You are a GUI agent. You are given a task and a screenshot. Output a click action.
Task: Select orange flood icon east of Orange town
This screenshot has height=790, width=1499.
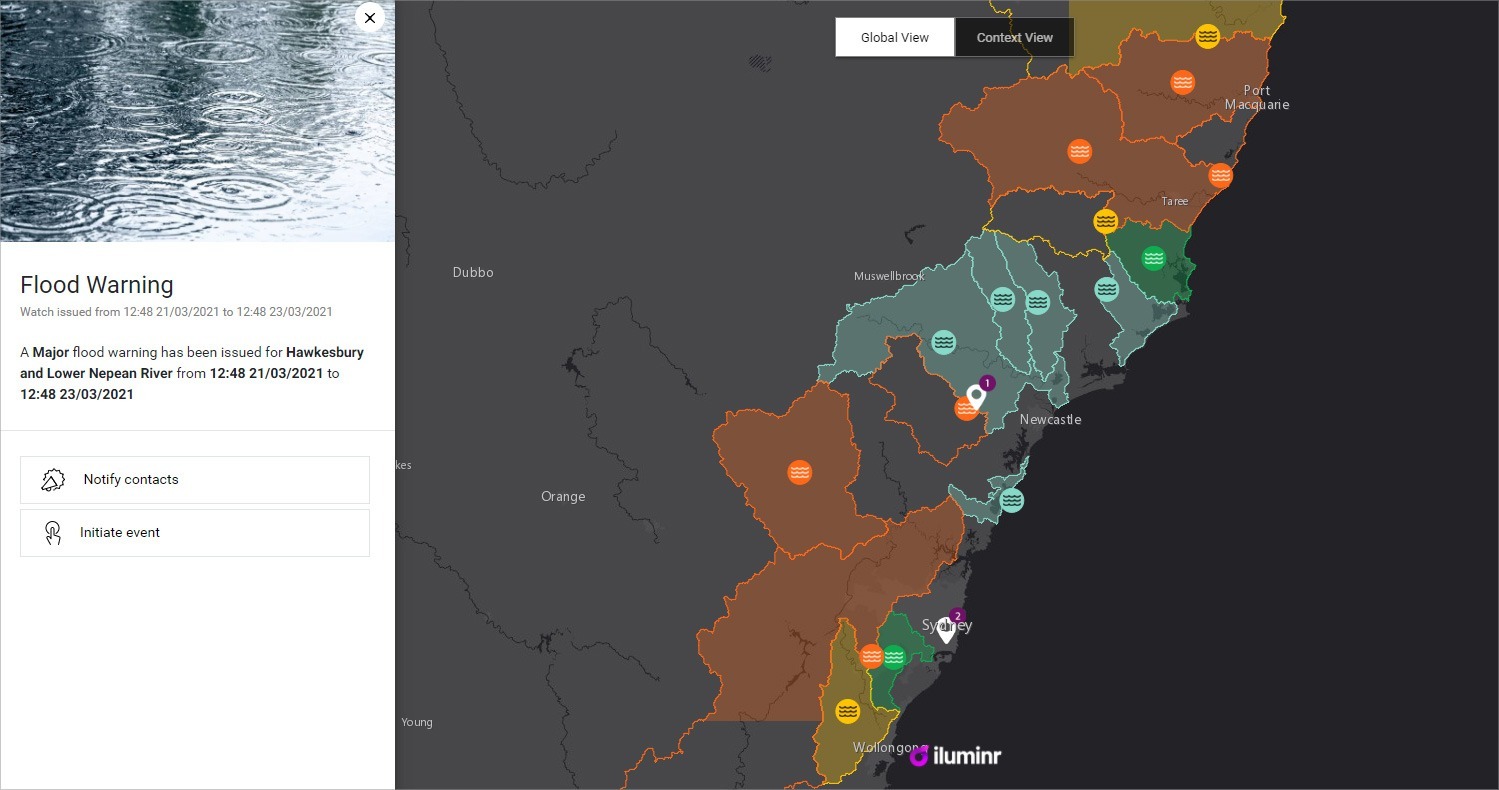(799, 472)
